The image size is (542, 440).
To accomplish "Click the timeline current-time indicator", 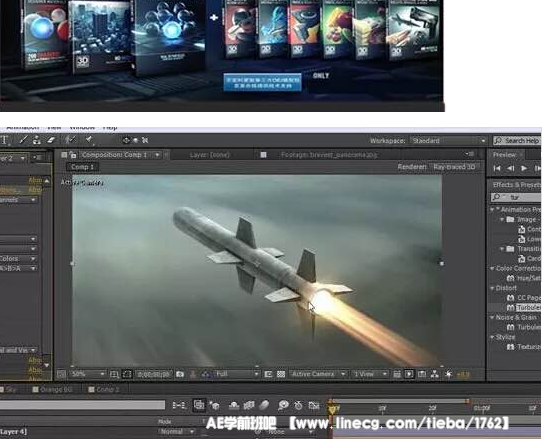I will click(333, 410).
